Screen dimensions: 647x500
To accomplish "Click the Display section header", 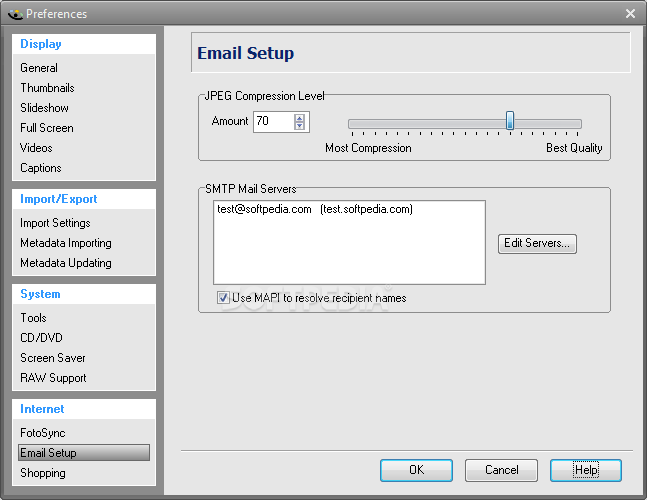I will tap(41, 44).
